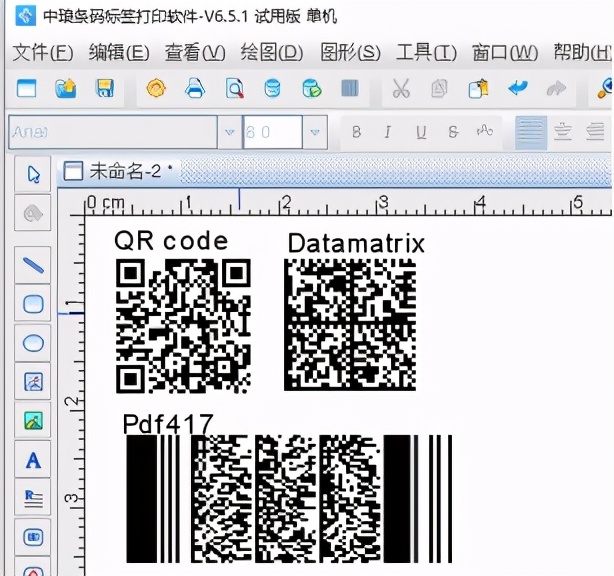Select the QR code text label
Screen dimensions: 614x576
[171, 240]
